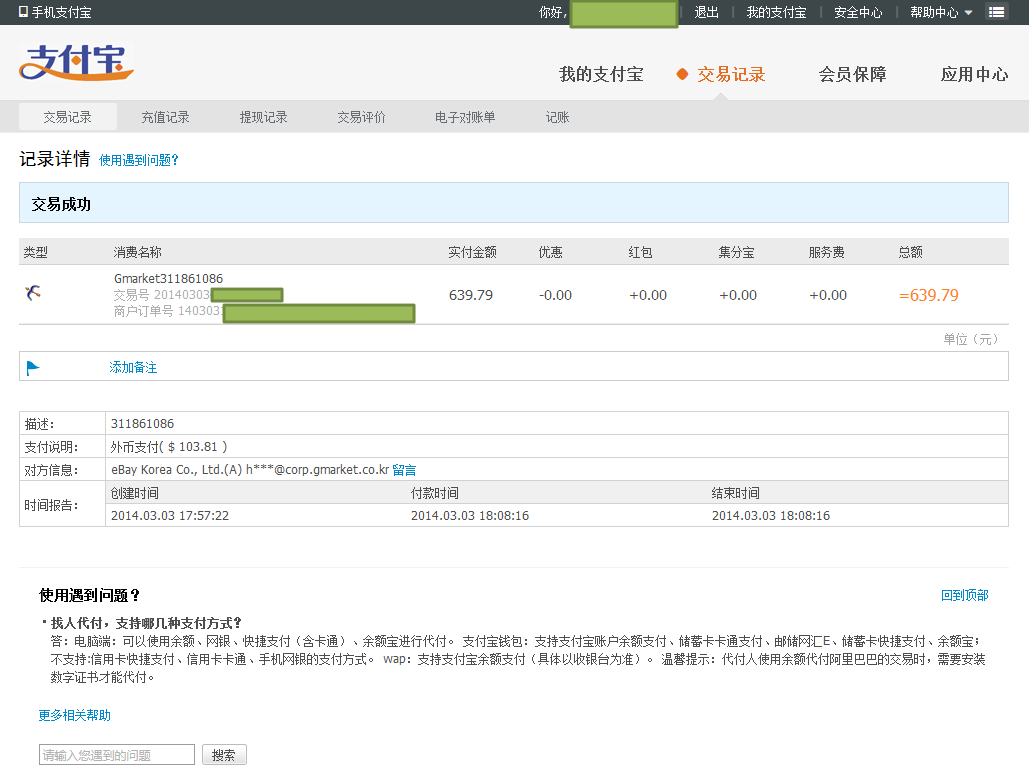
Task: Switch to the 记账 tab
Action: coord(557,117)
